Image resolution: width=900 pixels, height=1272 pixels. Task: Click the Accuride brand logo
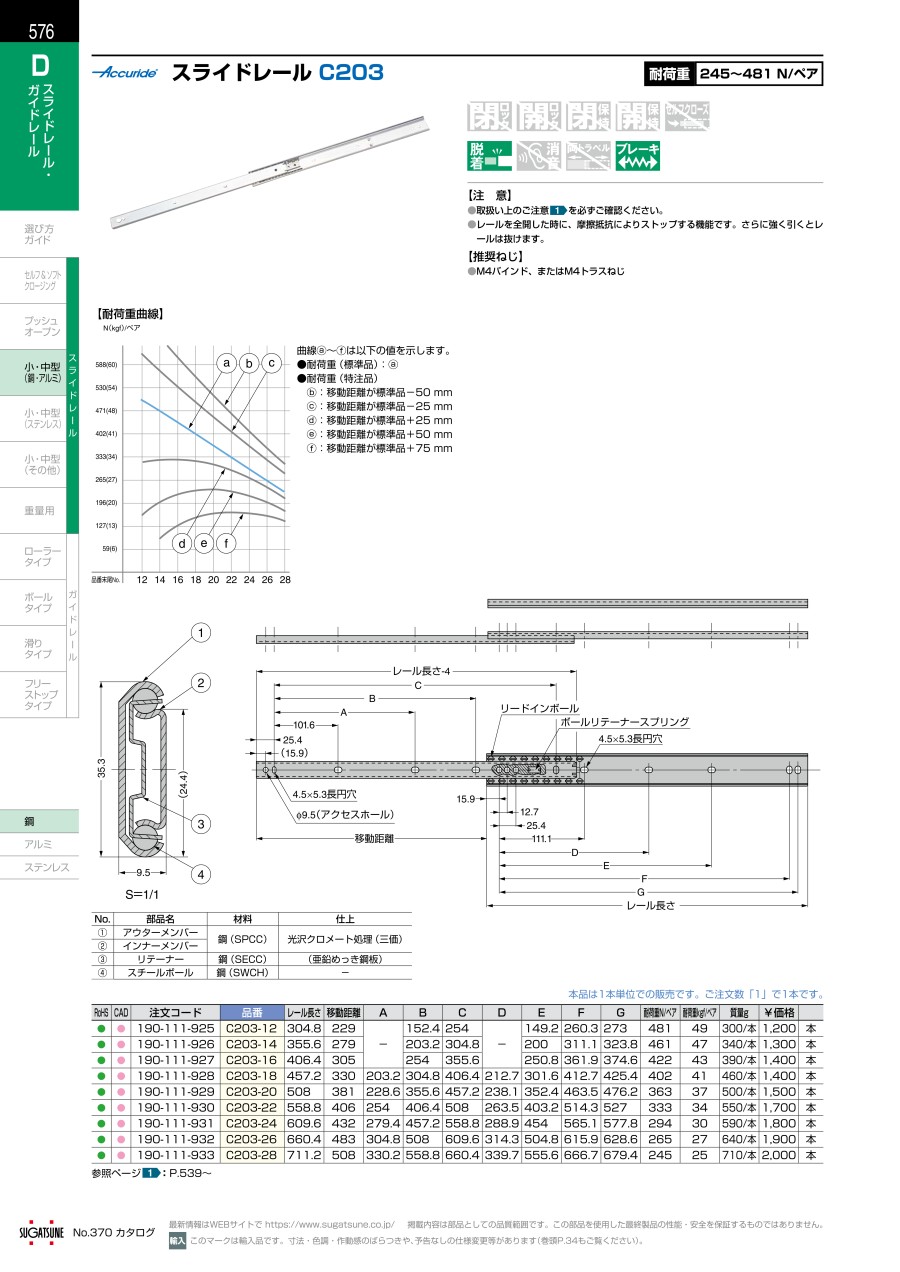point(126,73)
